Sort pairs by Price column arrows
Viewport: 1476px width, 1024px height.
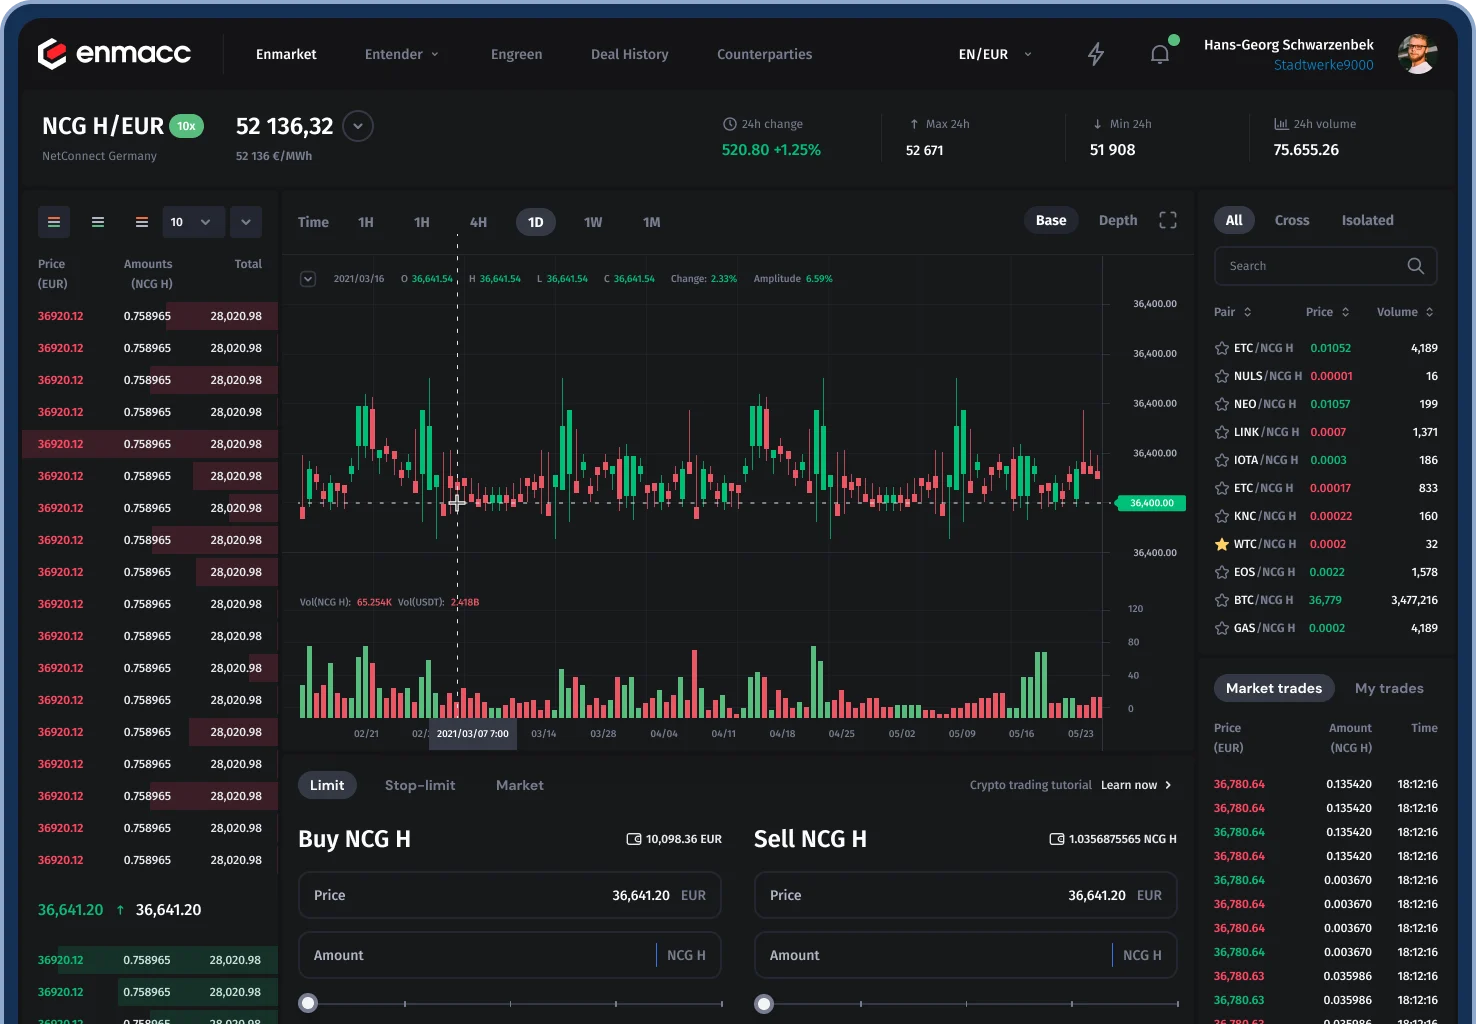[1346, 312]
